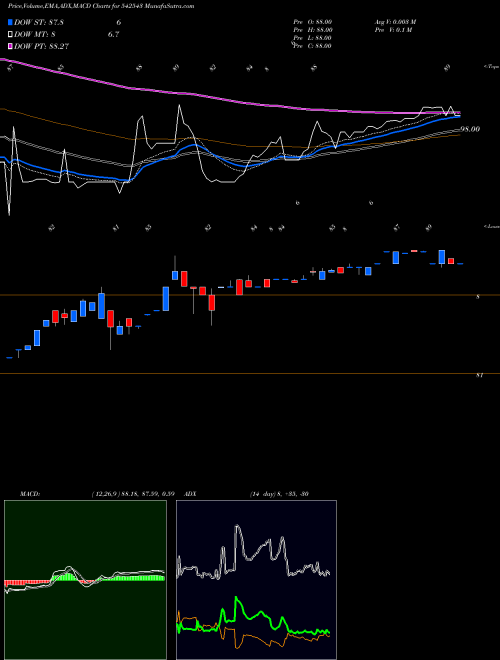Click the 'Pre O: 88.00' open value

313,22
